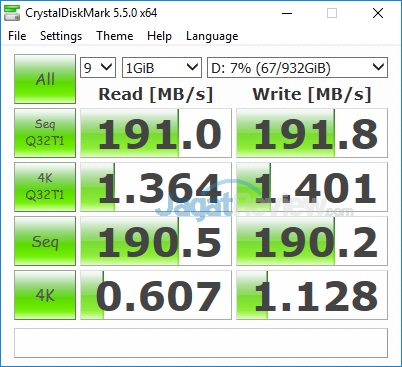Start the plain 4K test
This screenshot has height=367, width=402.
click(x=45, y=295)
